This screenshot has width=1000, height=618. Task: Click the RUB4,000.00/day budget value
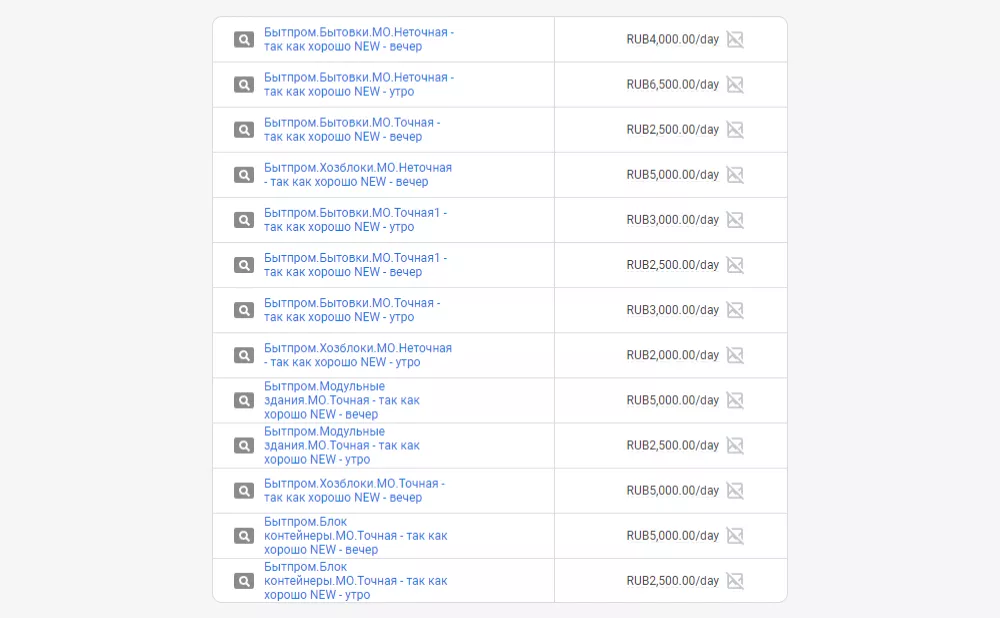672,40
